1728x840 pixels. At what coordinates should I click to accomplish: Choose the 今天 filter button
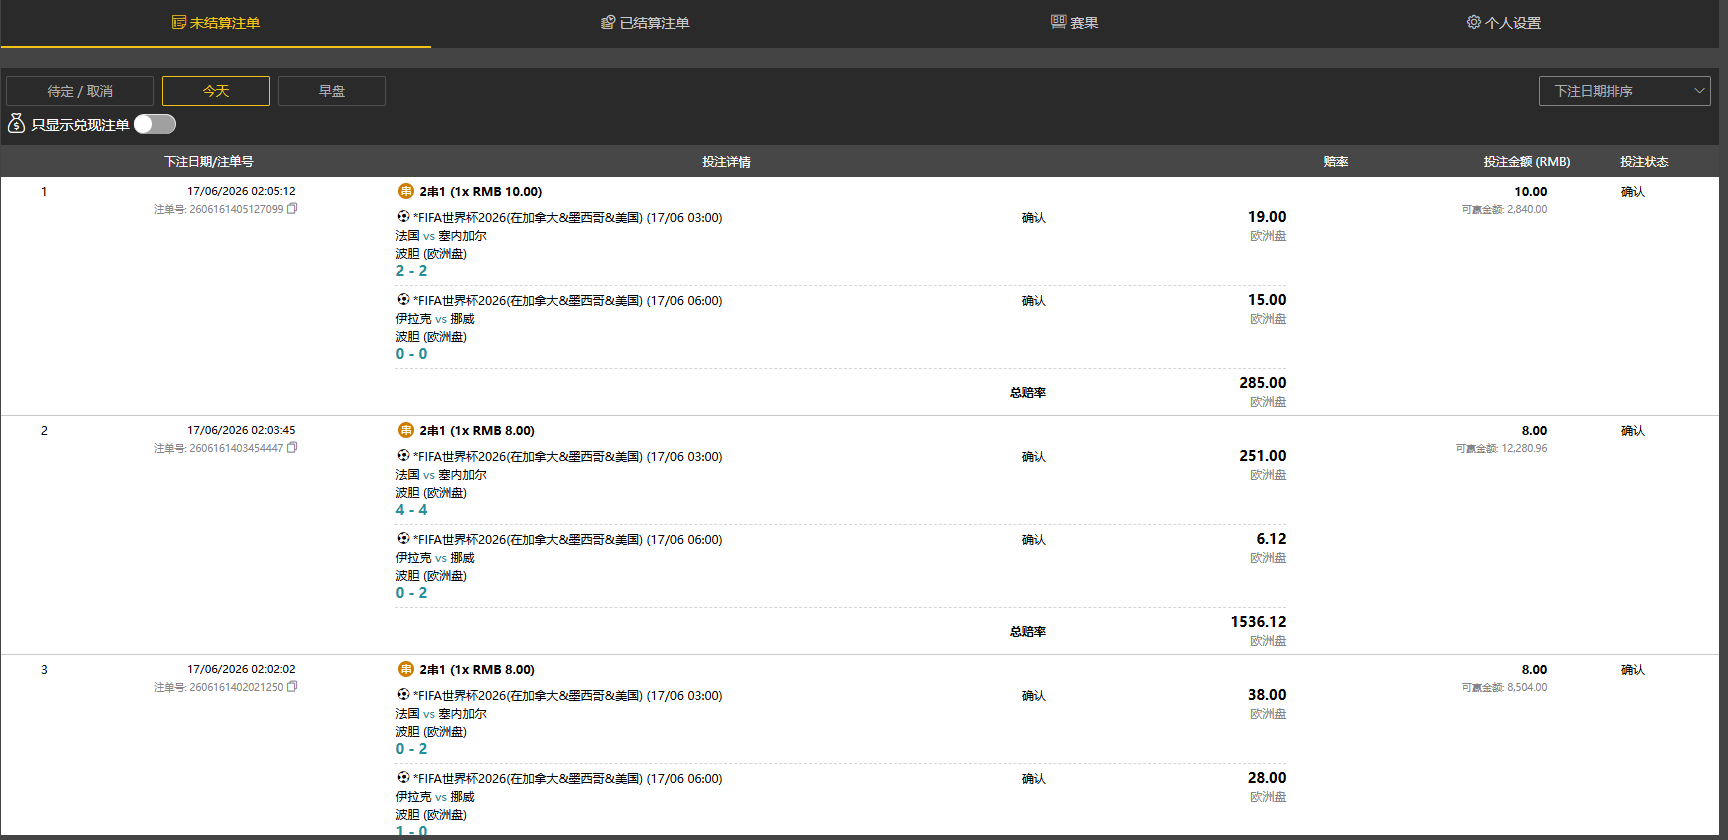[x=216, y=91]
